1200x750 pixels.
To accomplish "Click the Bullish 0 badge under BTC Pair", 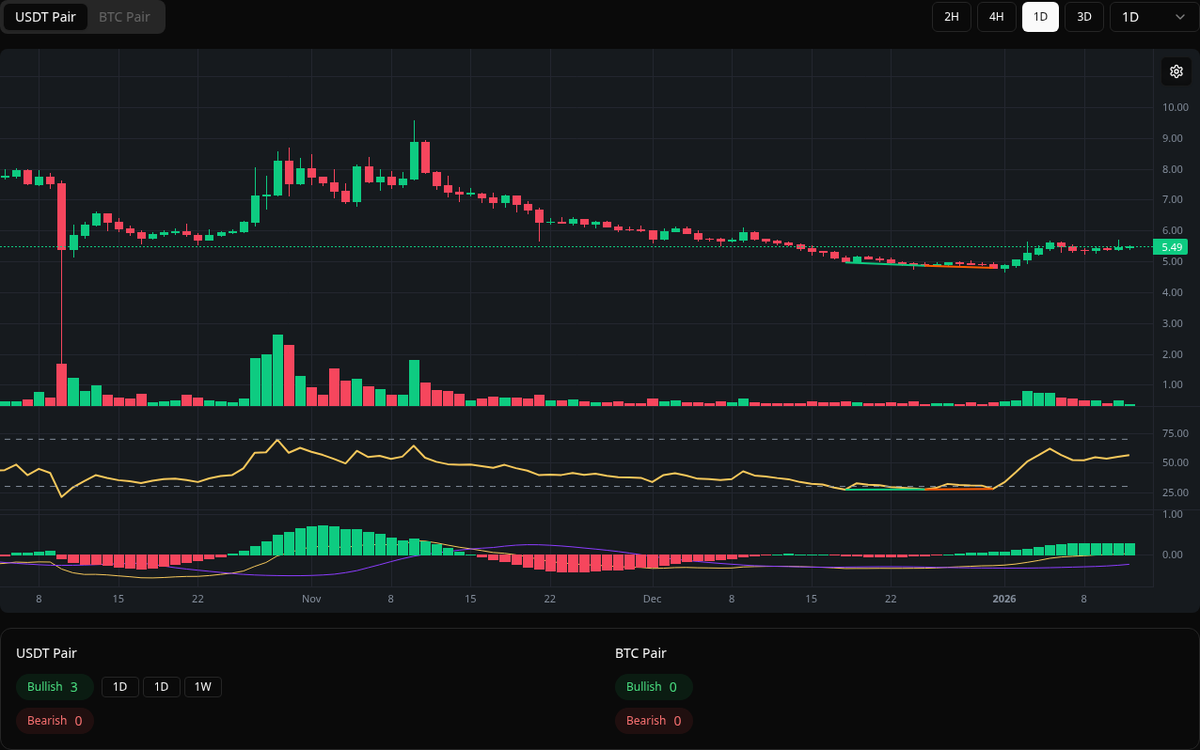I will pos(653,687).
